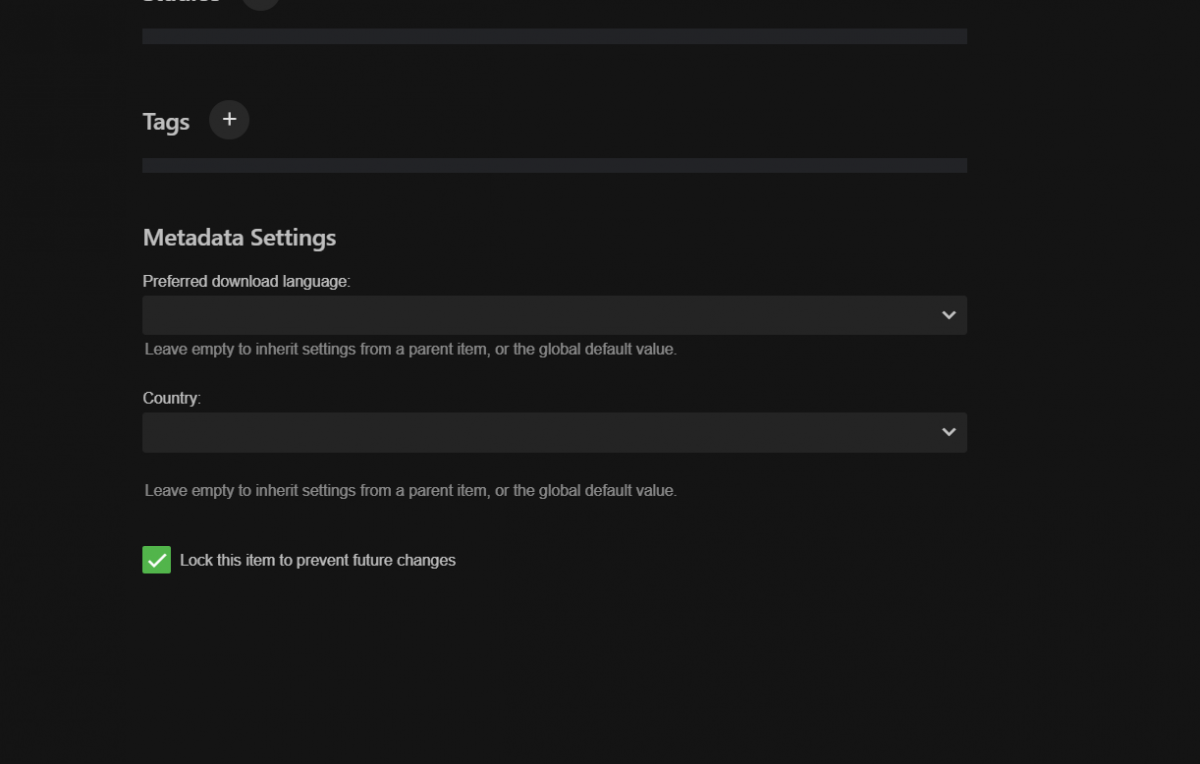Click the inherit hint below Preferred download language

[410, 350]
